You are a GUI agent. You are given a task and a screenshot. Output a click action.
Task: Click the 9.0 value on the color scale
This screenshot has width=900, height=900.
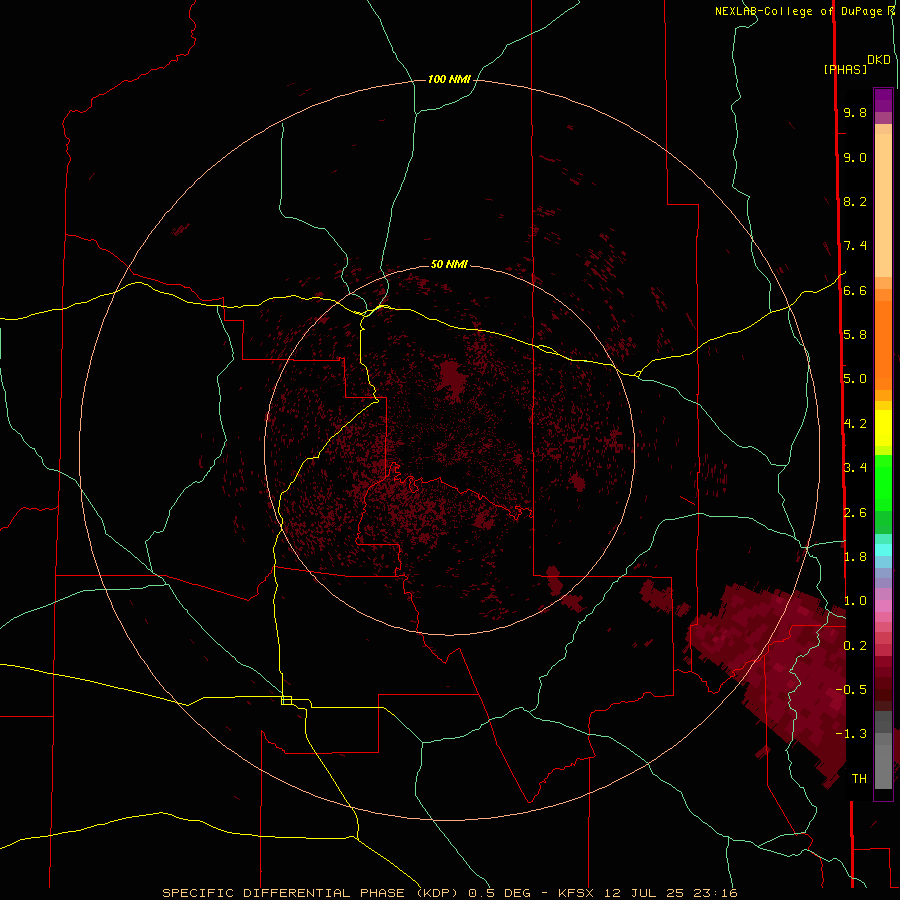pyautogui.click(x=855, y=157)
